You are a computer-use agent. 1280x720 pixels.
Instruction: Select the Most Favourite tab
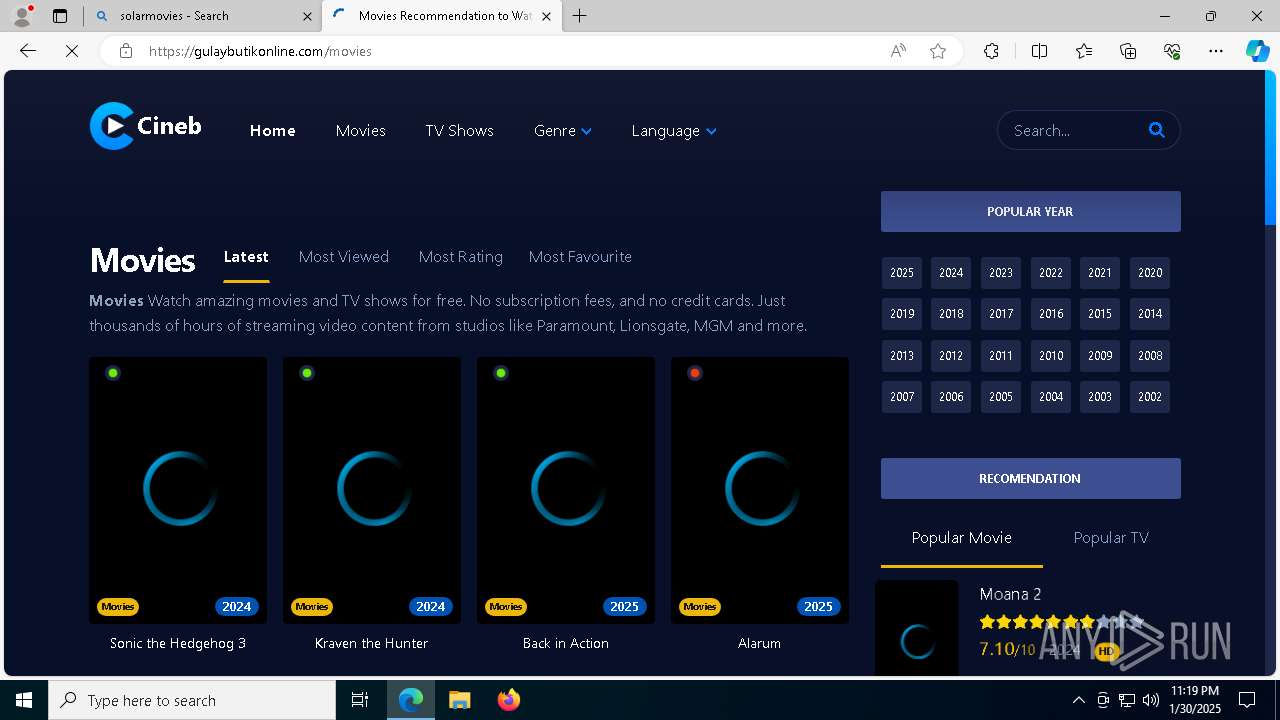[x=580, y=257]
